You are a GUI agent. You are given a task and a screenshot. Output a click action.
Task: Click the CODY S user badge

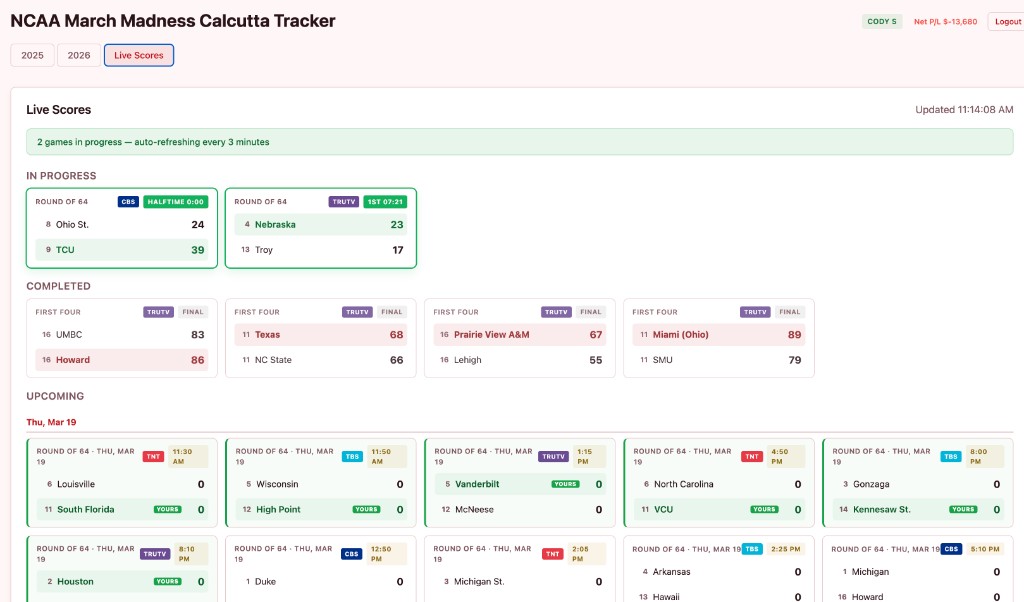coord(882,21)
